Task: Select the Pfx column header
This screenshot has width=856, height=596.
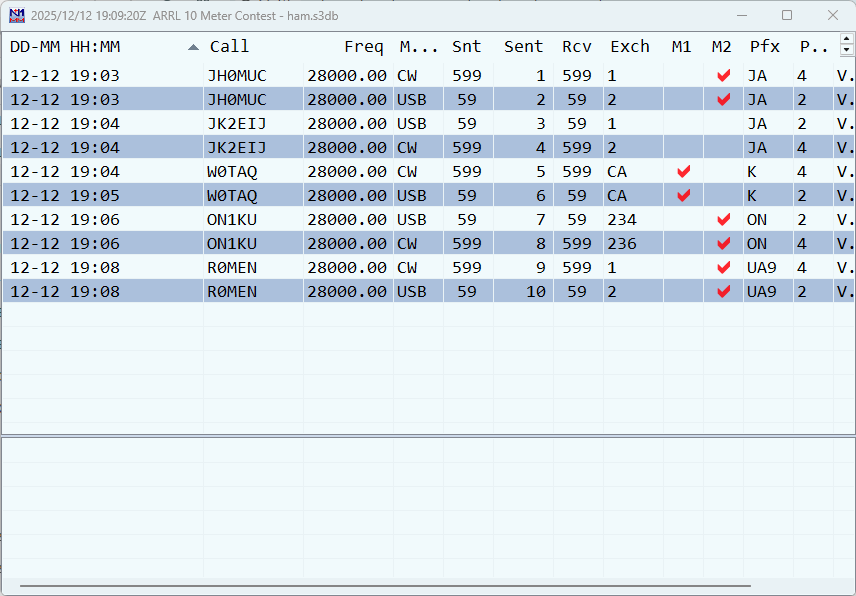Action: point(765,47)
